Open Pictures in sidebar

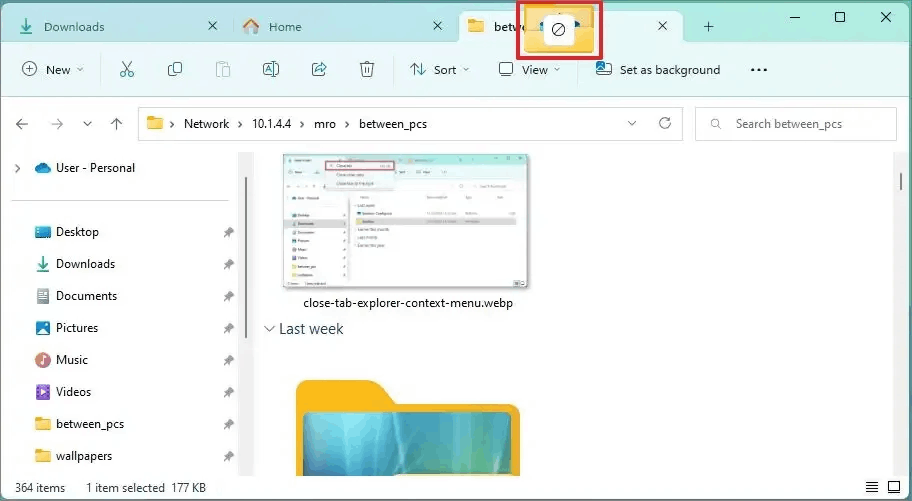click(x=77, y=328)
